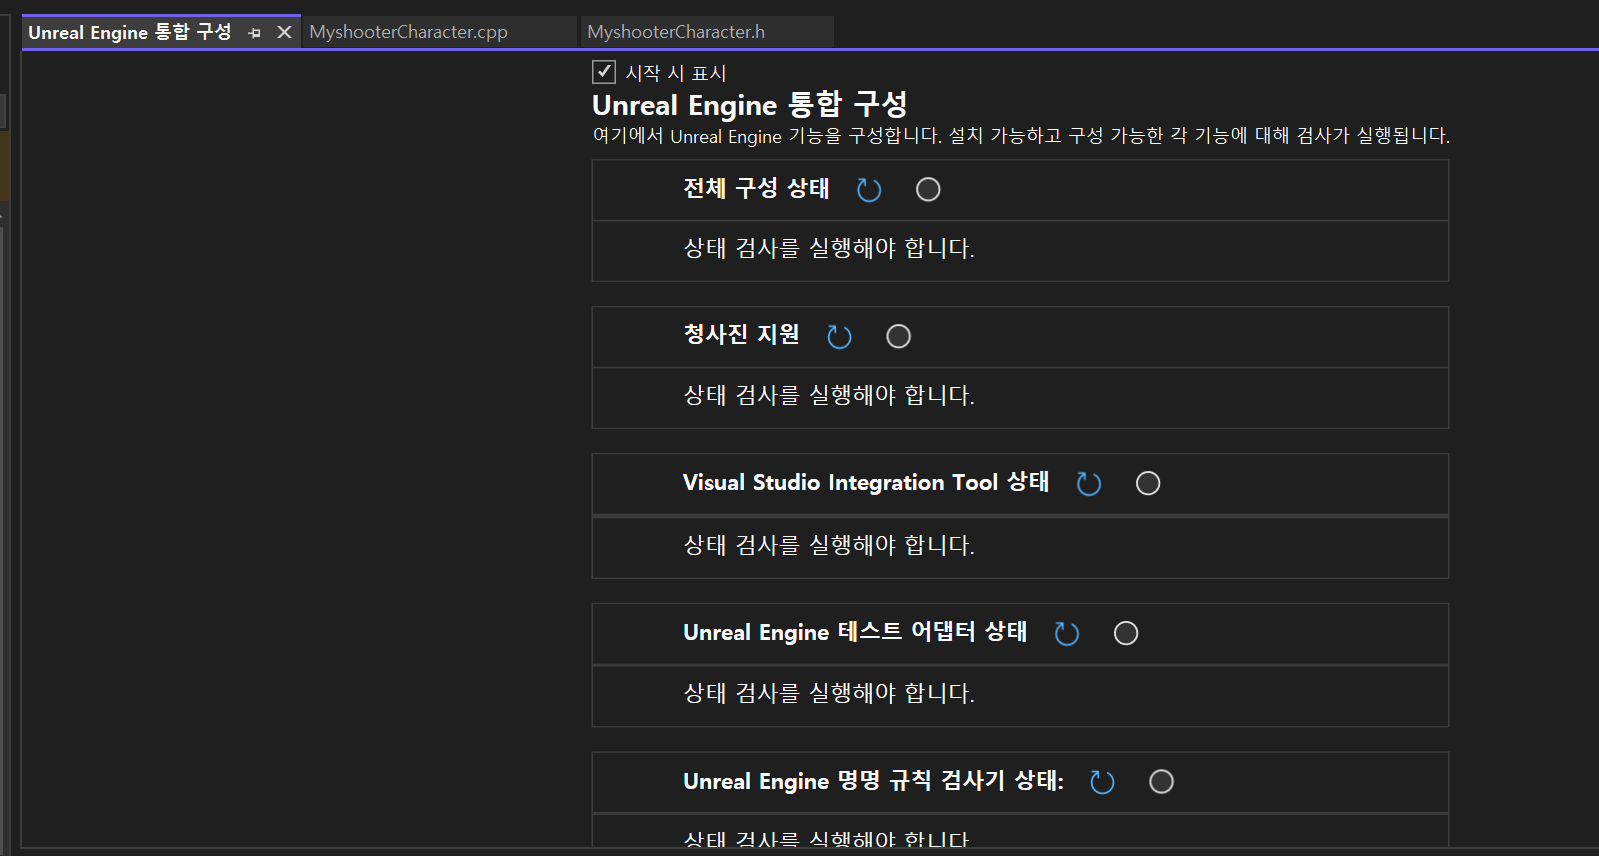Click the Visual Studio Integration Tool 상태 heading
The image size is (1599, 856).
[866, 482]
